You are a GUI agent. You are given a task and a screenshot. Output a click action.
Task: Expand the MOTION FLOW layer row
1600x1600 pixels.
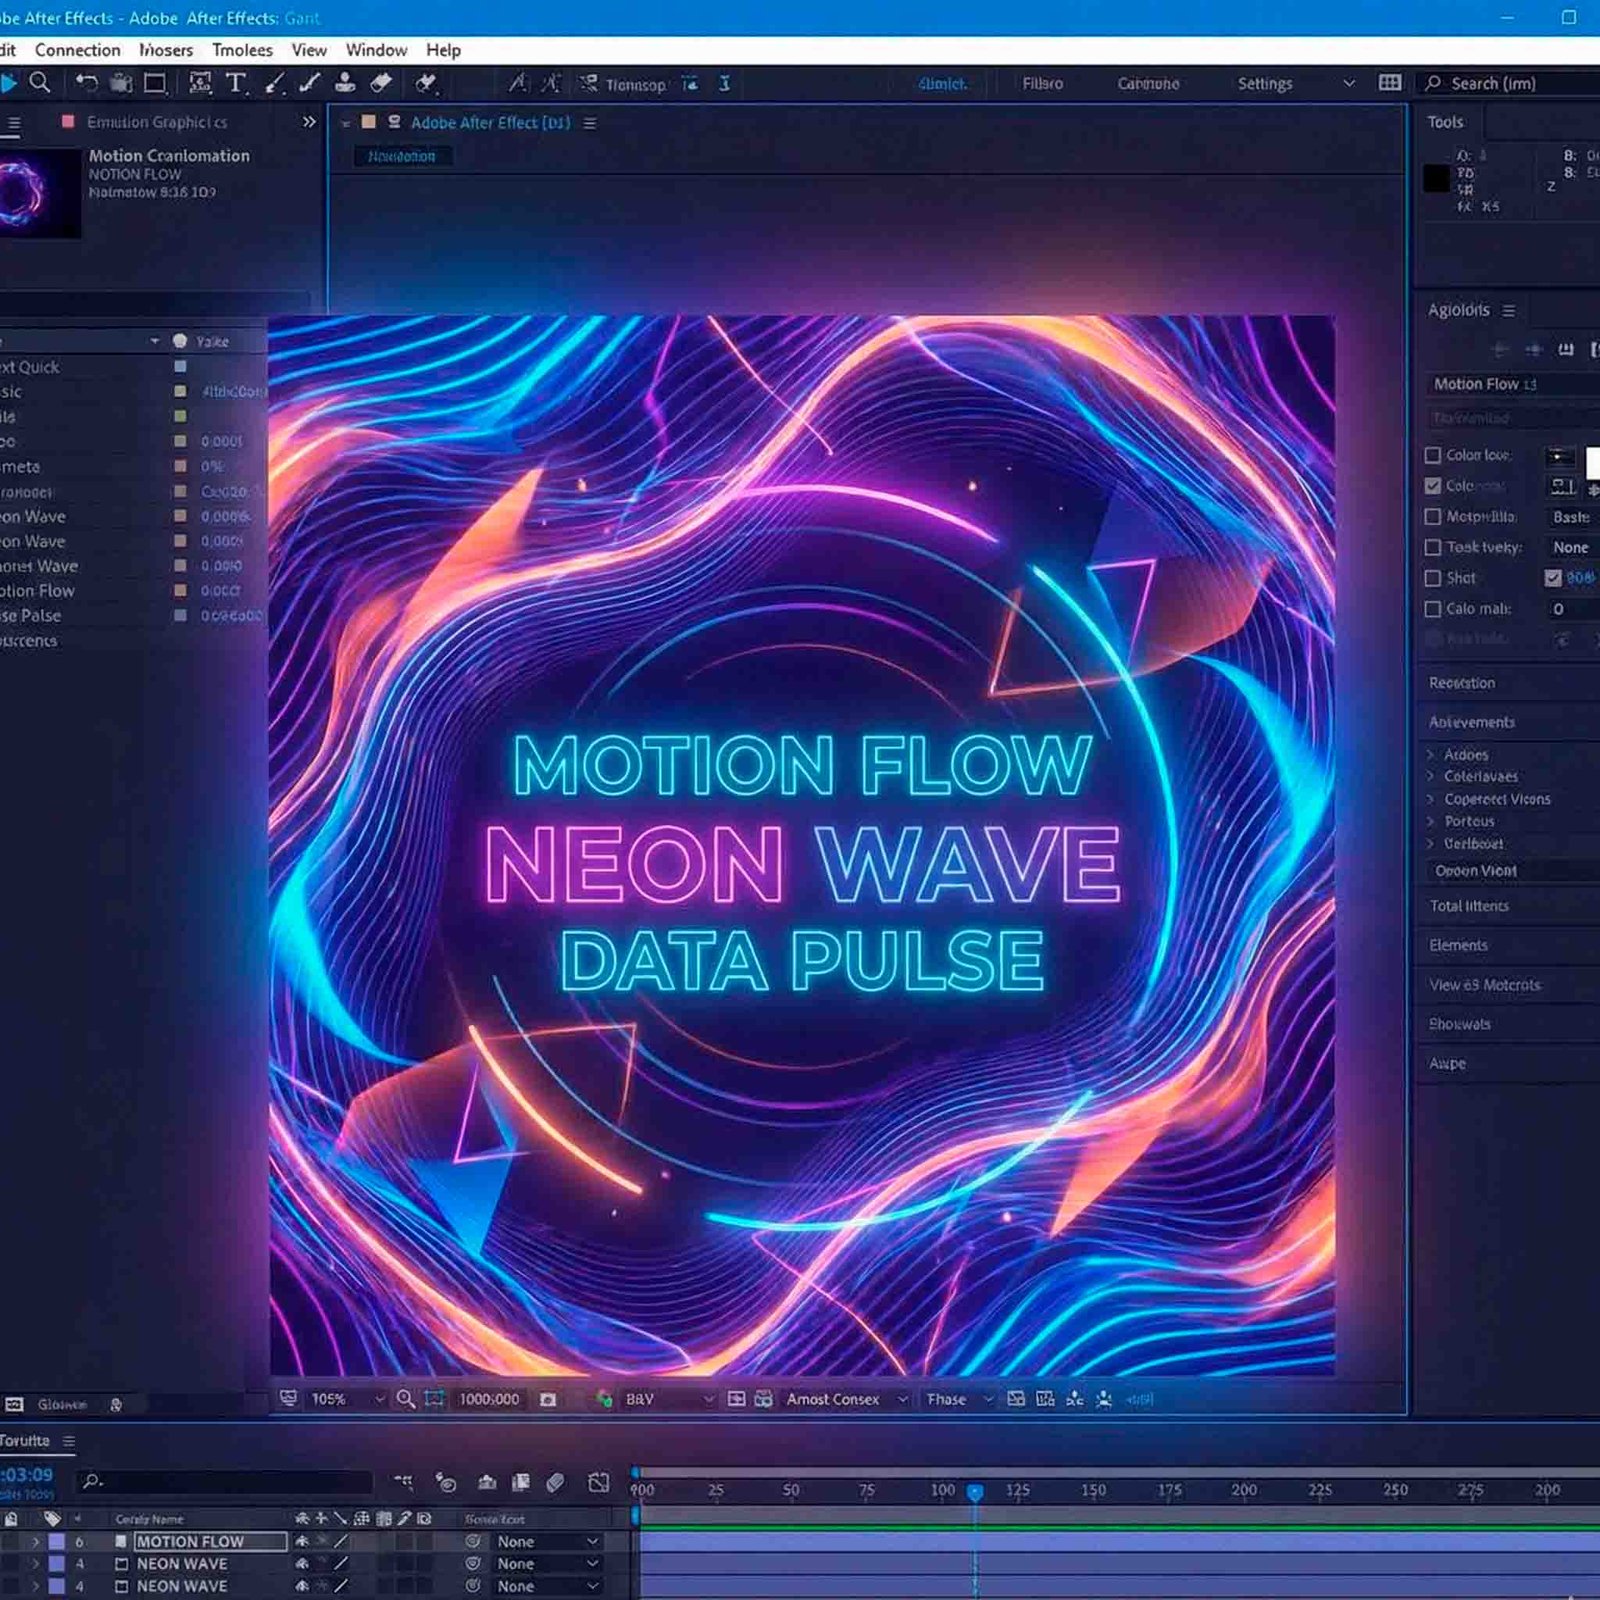36,1541
